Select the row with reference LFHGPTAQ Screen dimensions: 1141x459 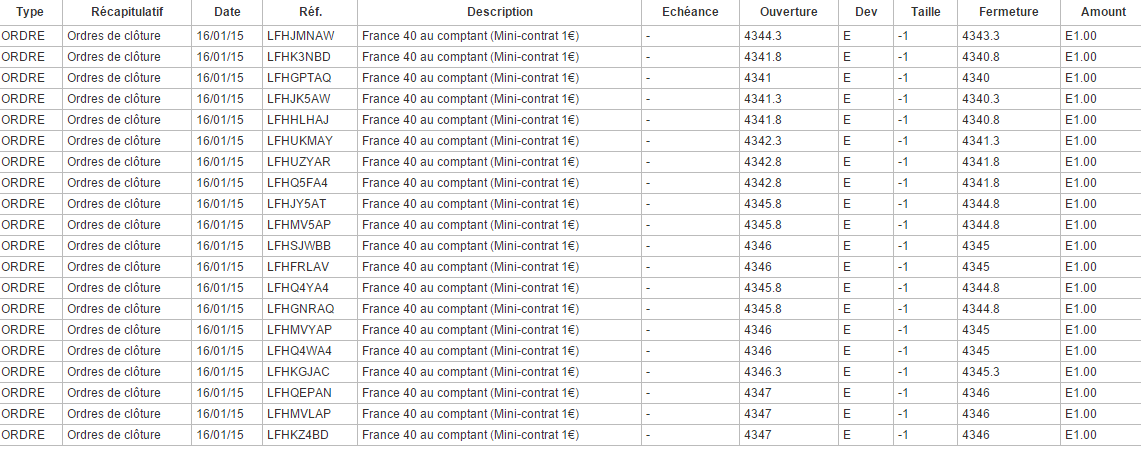(x=299, y=78)
